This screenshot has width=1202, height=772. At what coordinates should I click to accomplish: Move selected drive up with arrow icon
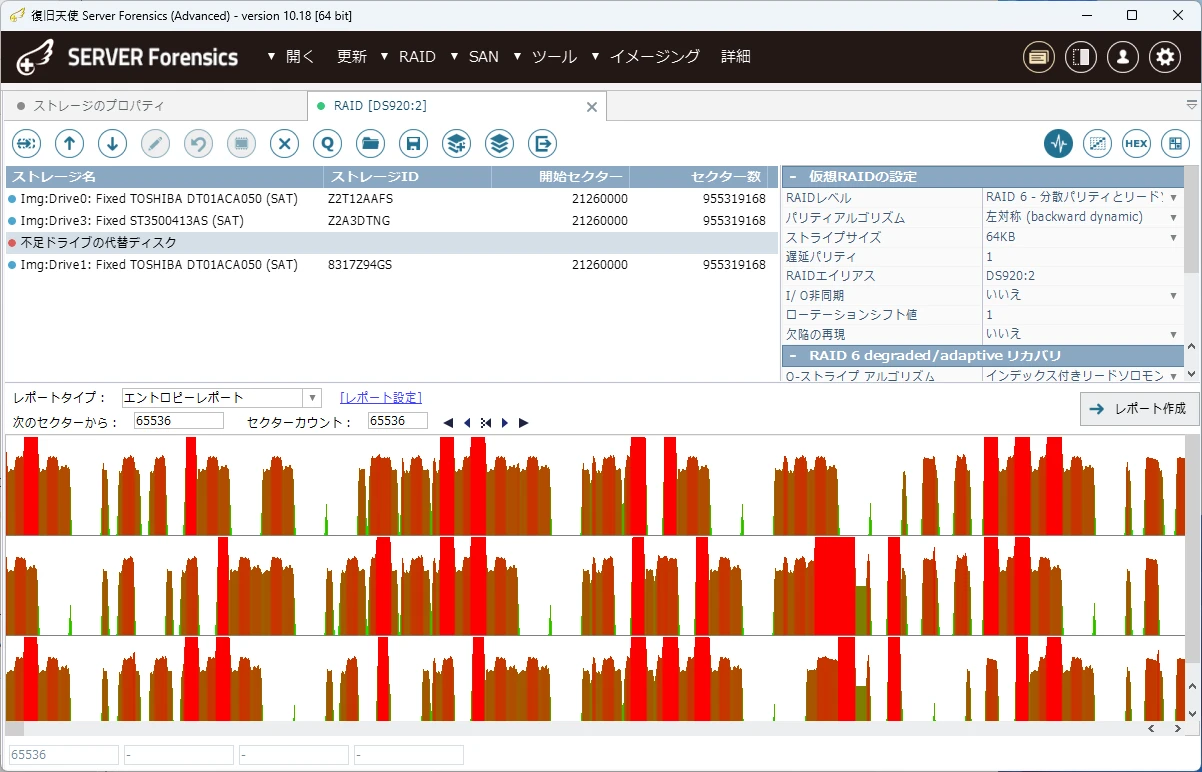[69, 144]
